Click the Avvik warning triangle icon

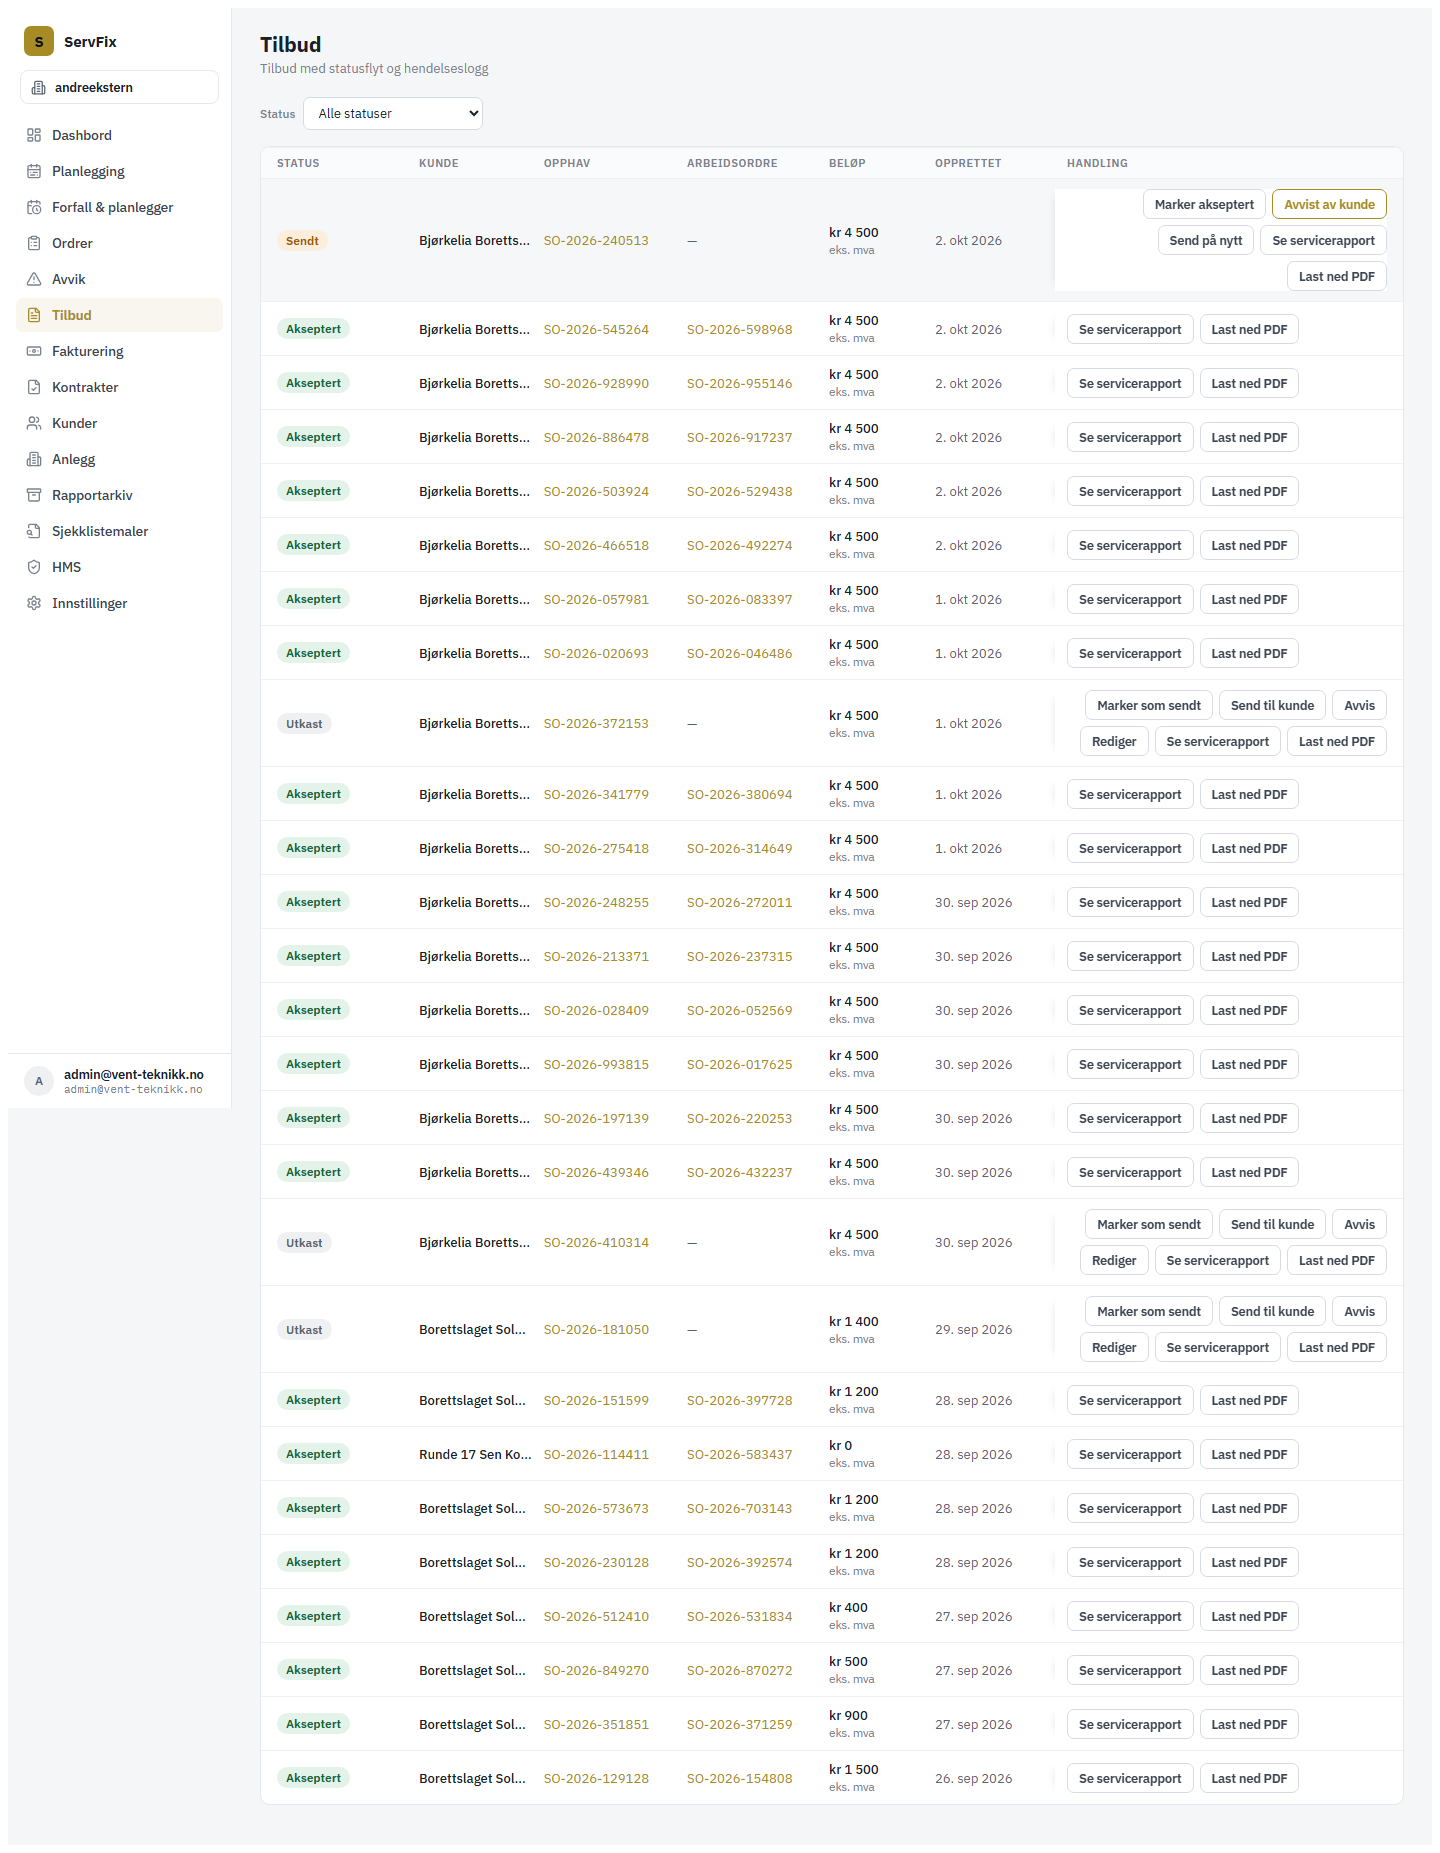pos(34,279)
